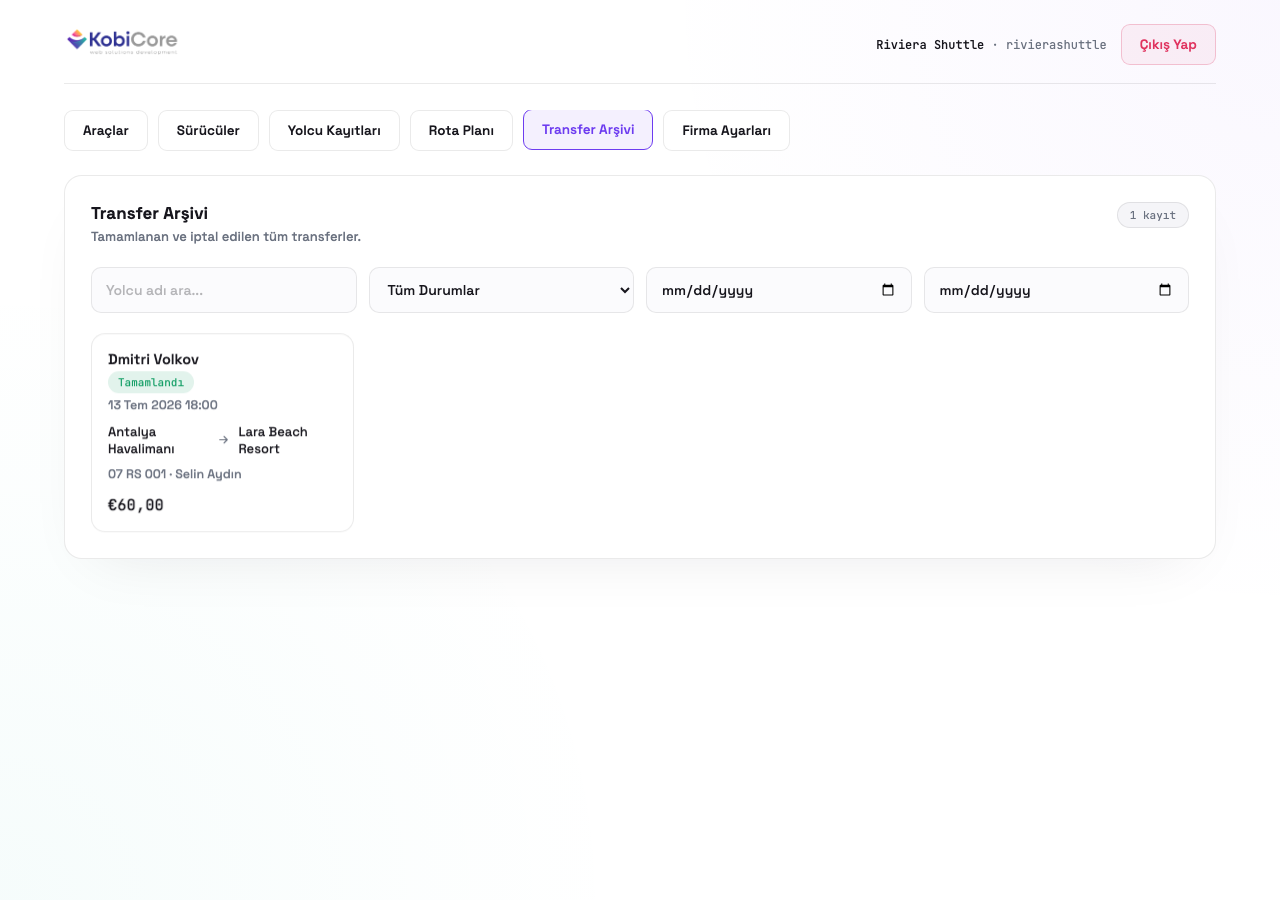Image resolution: width=1280 pixels, height=900 pixels.
Task: Select the Transfer Arşivi tab
Action: [588, 130]
